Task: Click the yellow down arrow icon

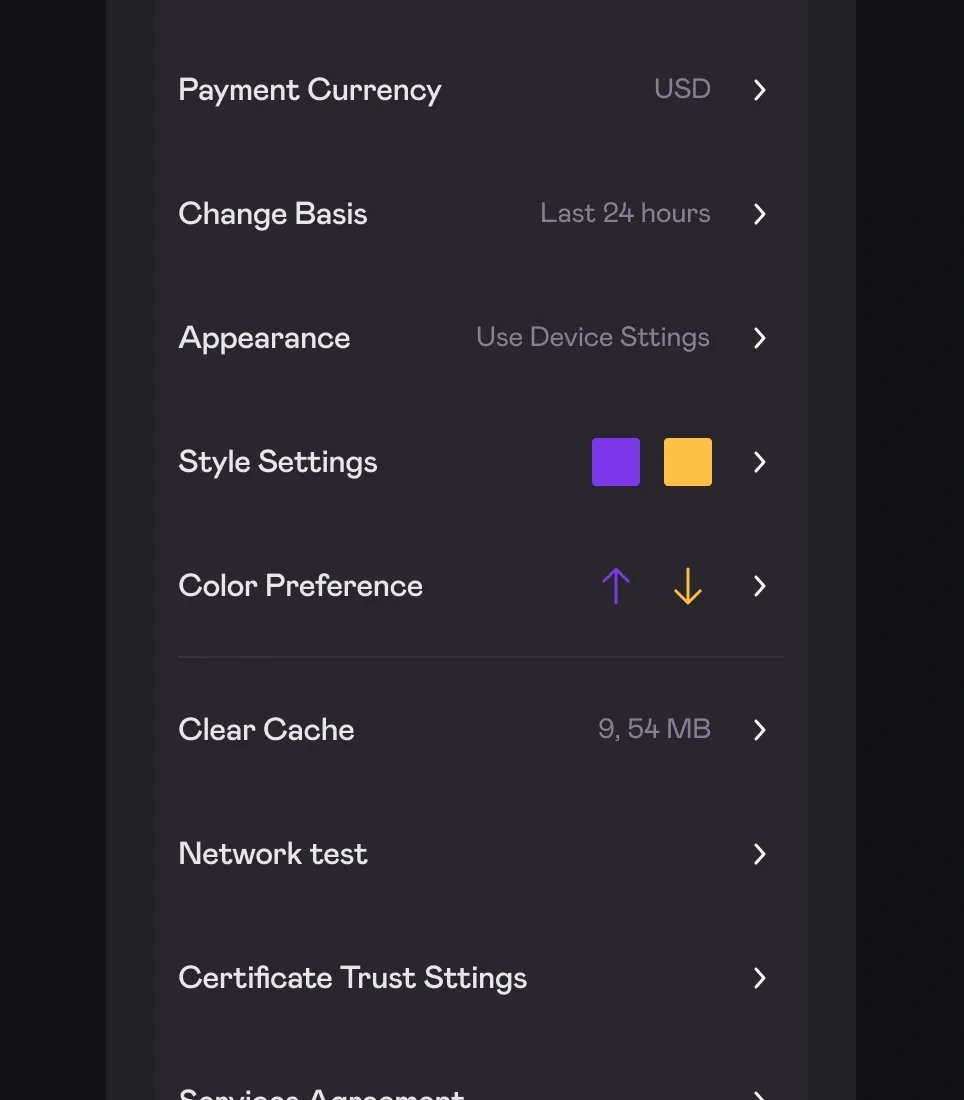Action: [688, 586]
